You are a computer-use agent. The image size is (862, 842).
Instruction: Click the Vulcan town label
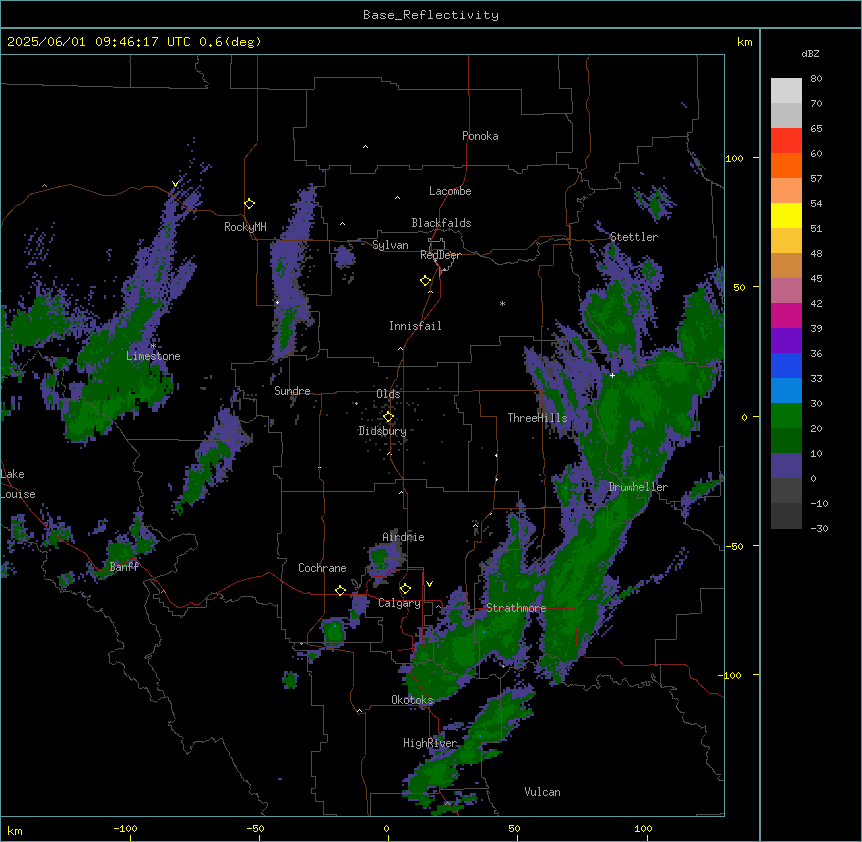tap(543, 792)
